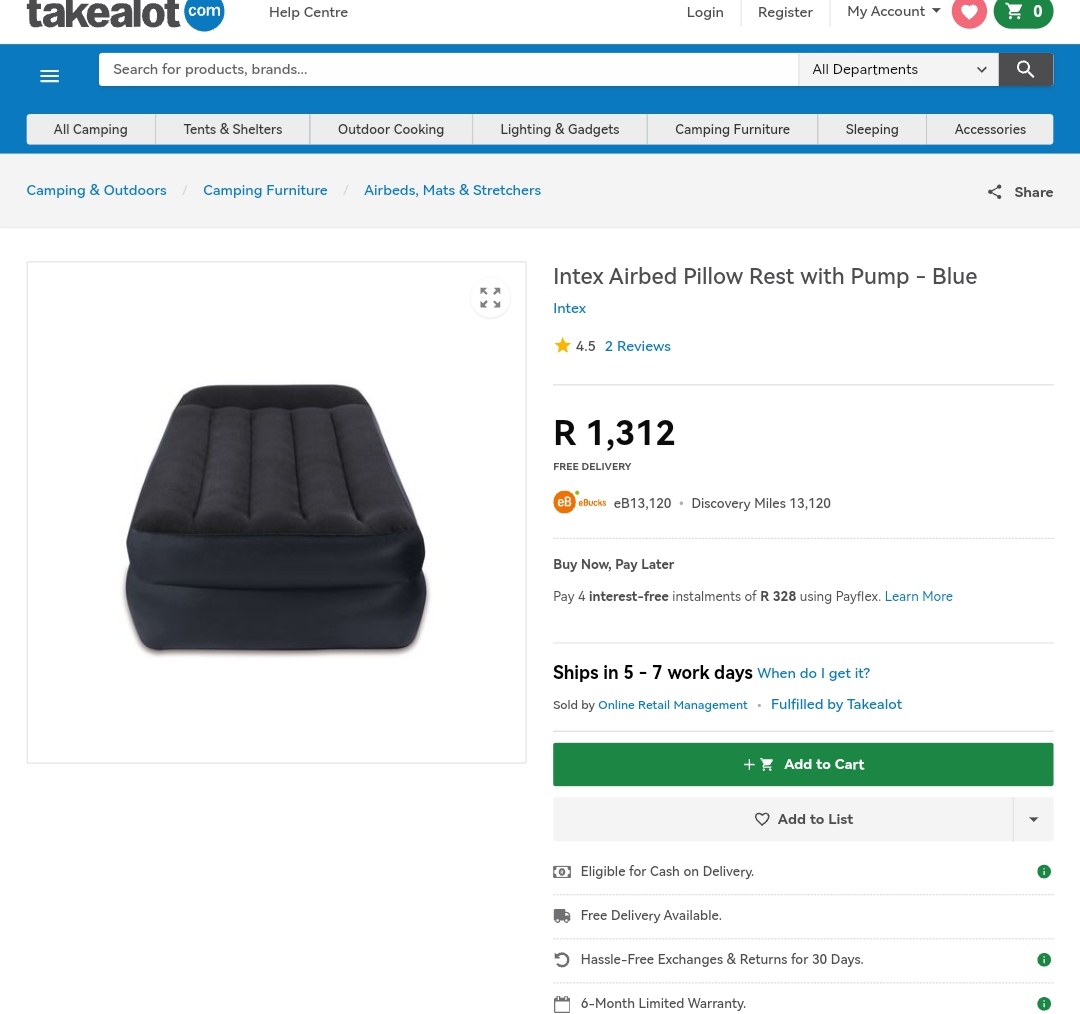
Task: Open the shopping cart
Action: (x=1023, y=12)
